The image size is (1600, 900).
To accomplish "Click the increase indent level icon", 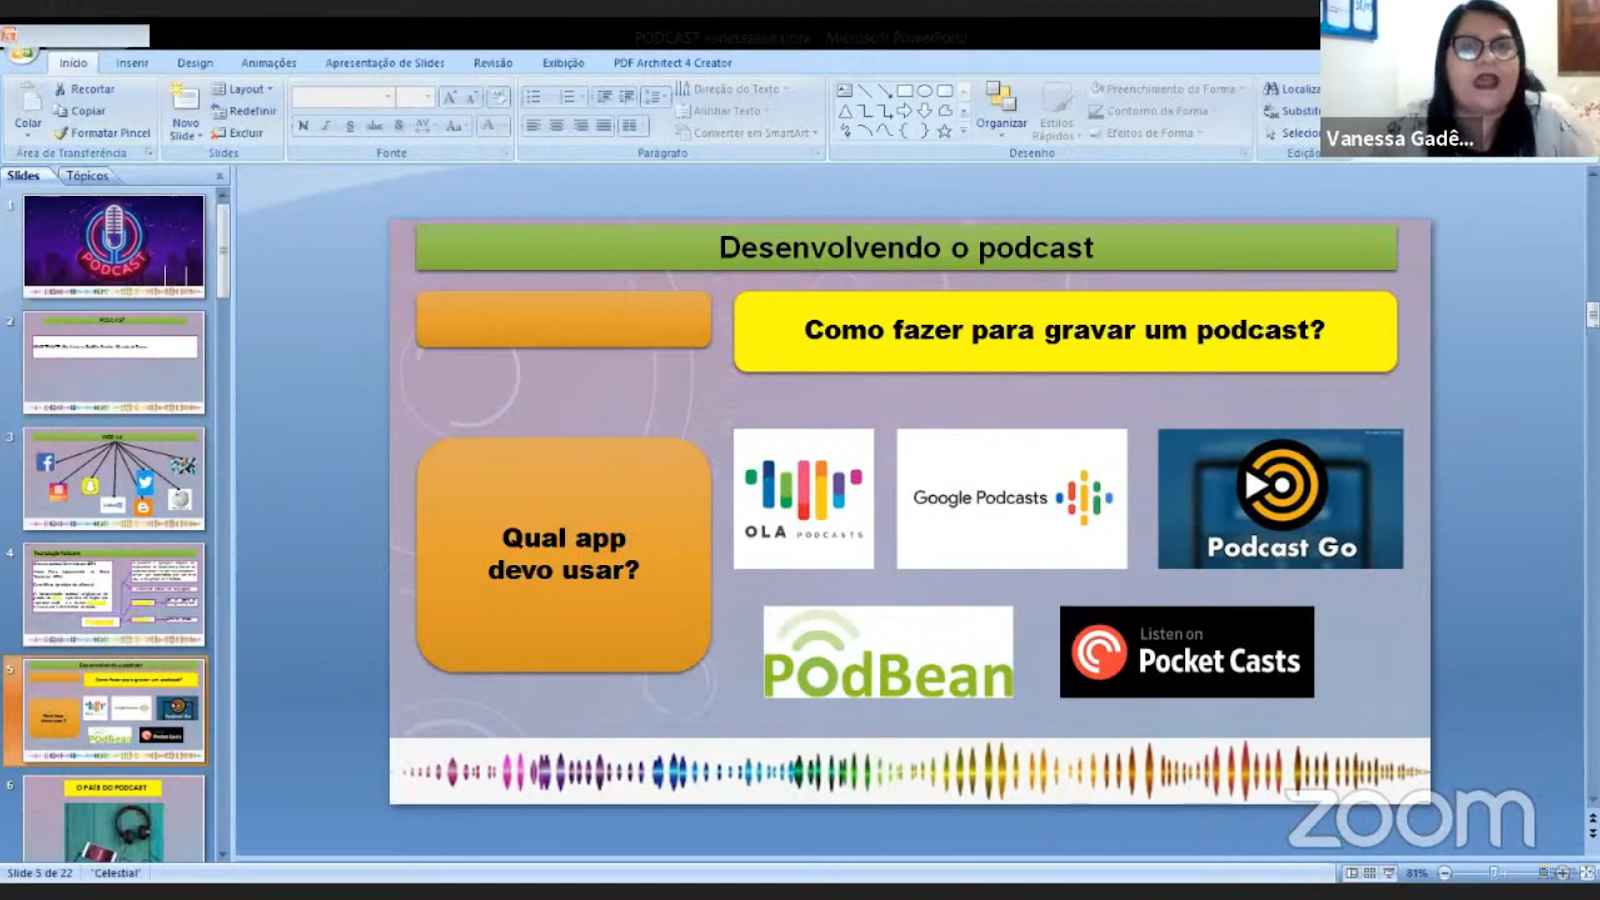I will click(x=627, y=97).
